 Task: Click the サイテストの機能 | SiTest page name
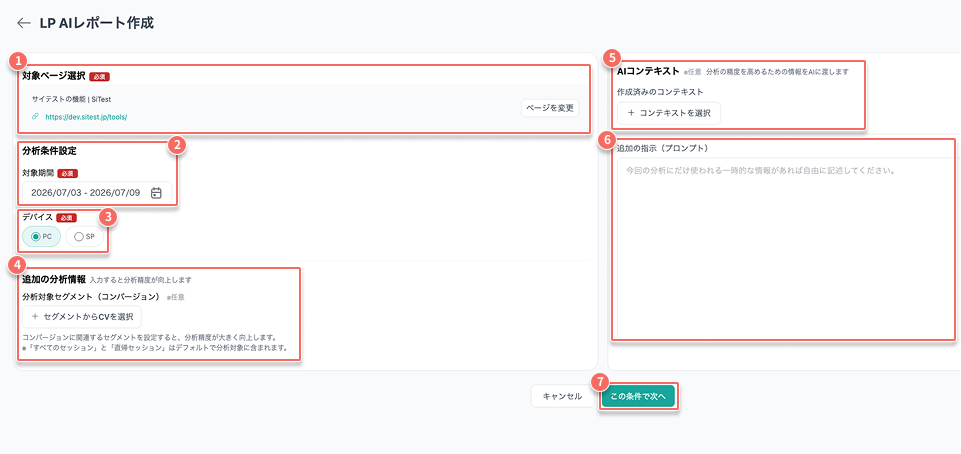tap(71, 99)
